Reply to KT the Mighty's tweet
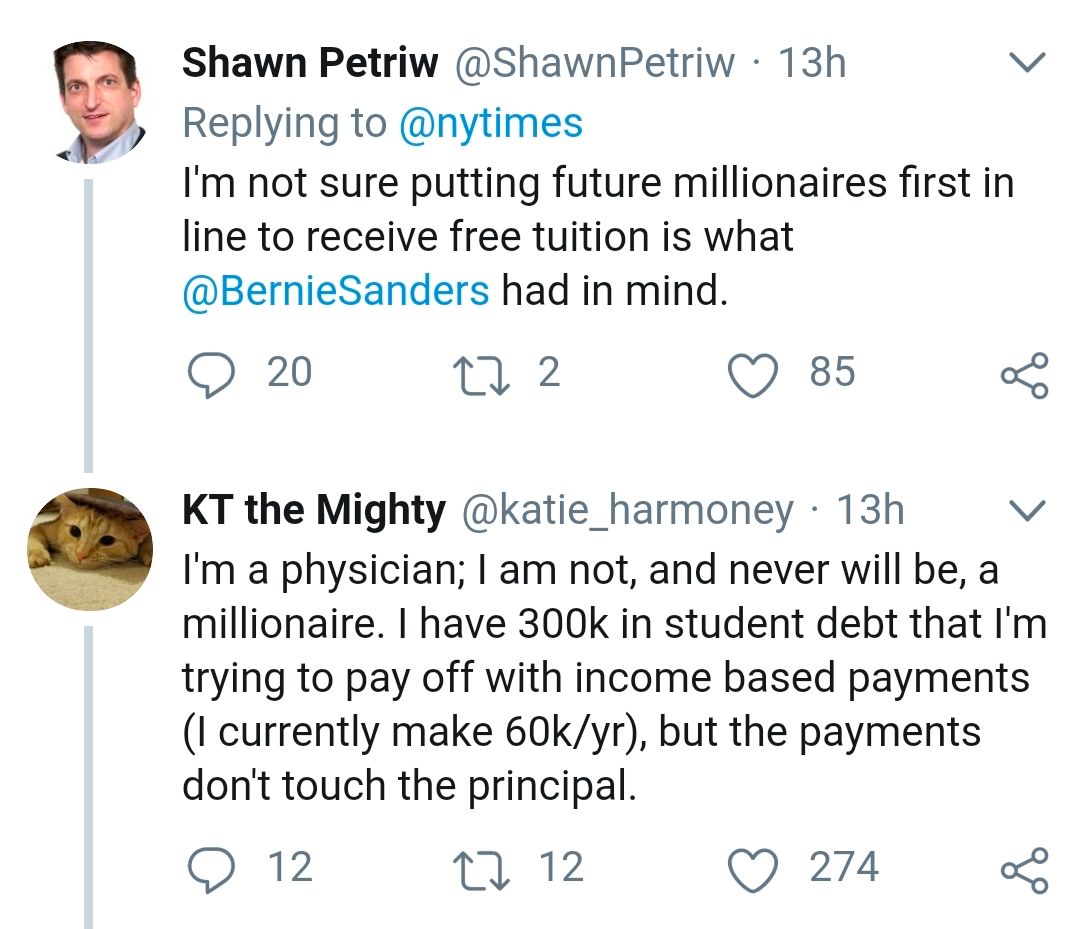The height and width of the screenshot is (929, 1080). [x=208, y=868]
